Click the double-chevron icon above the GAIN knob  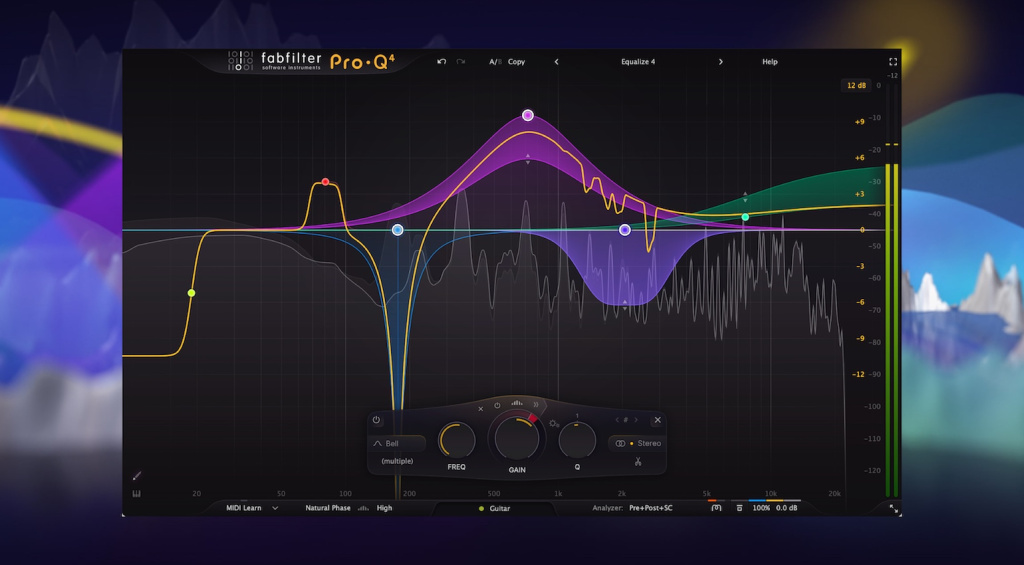[536, 405]
